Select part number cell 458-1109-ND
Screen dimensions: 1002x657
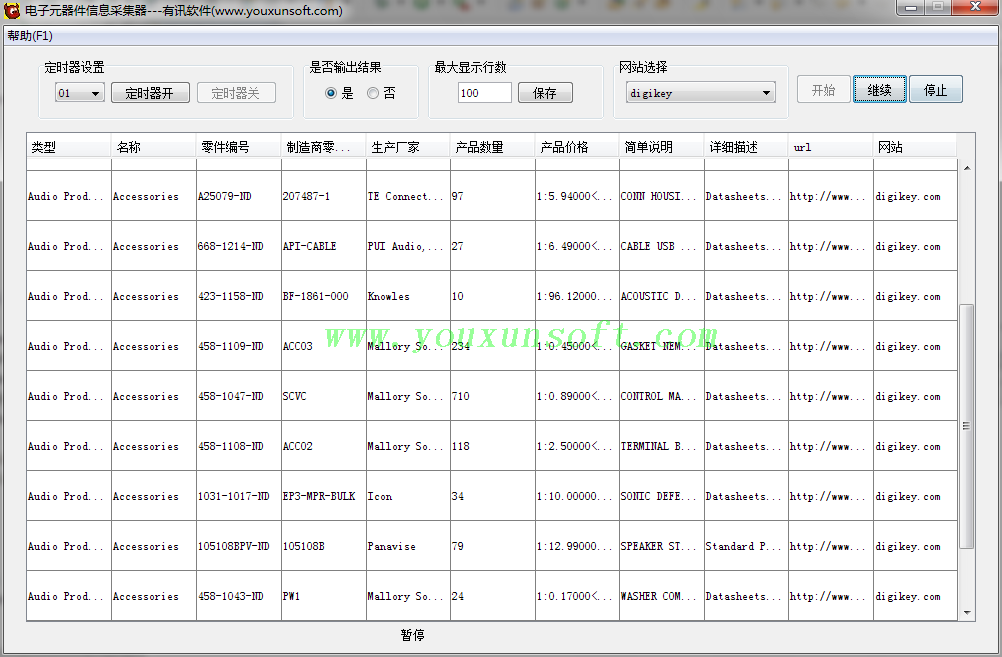[238, 346]
